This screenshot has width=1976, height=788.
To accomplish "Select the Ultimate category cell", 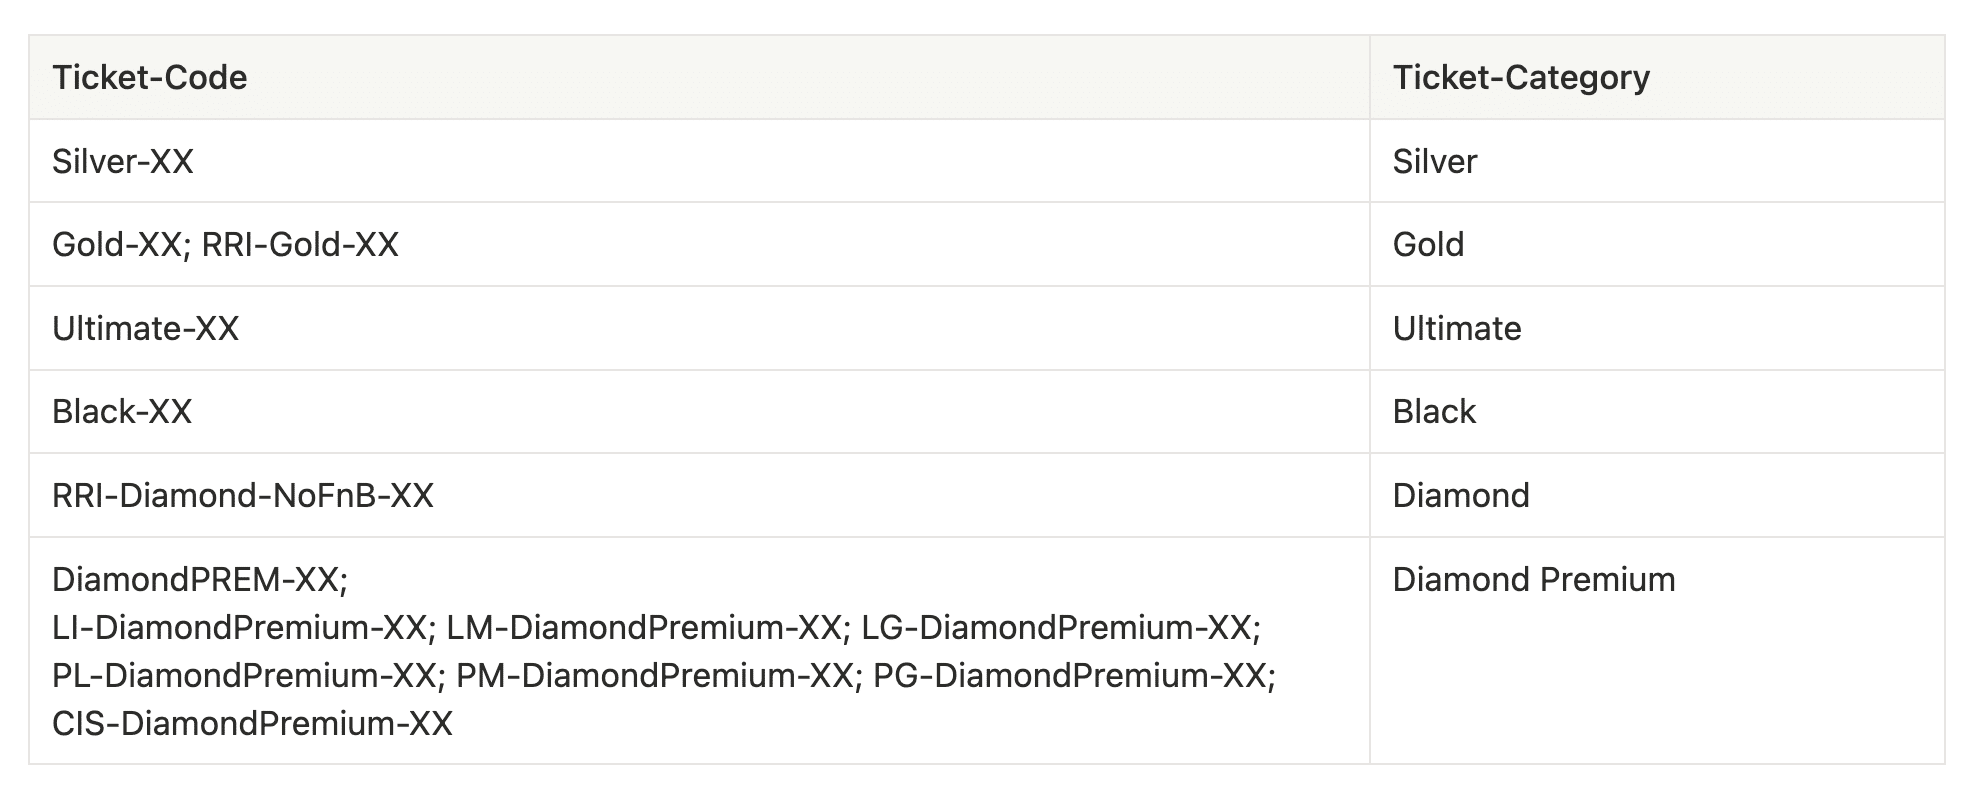I will 1457,329.
